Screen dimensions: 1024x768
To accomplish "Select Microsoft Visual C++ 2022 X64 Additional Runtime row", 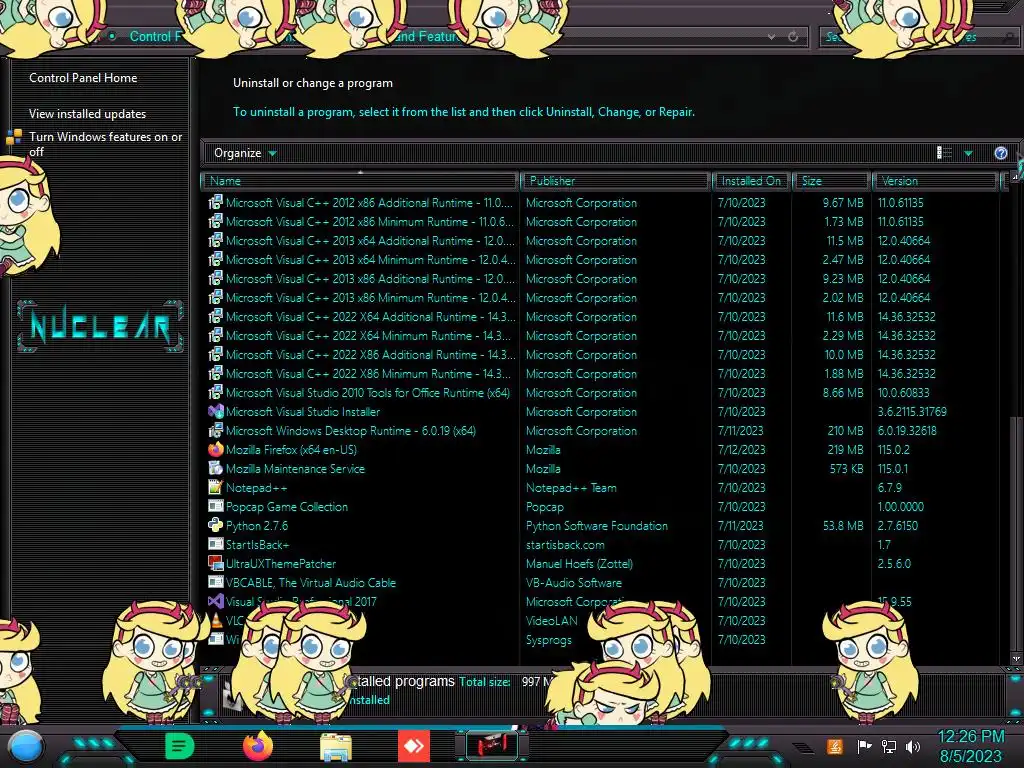I will click(x=601, y=316).
